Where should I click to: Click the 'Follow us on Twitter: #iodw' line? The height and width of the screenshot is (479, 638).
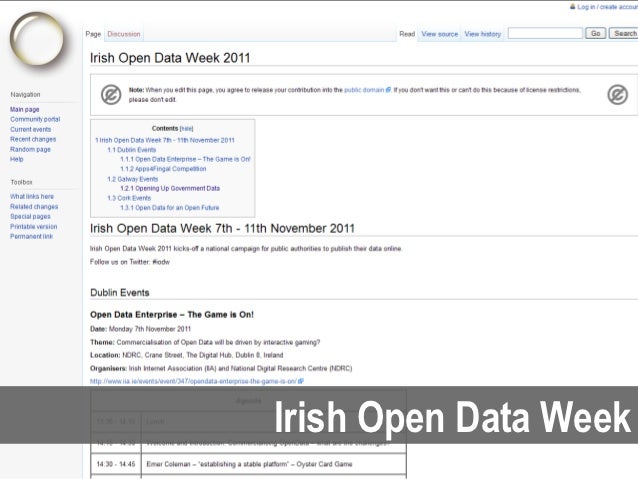[x=130, y=262]
